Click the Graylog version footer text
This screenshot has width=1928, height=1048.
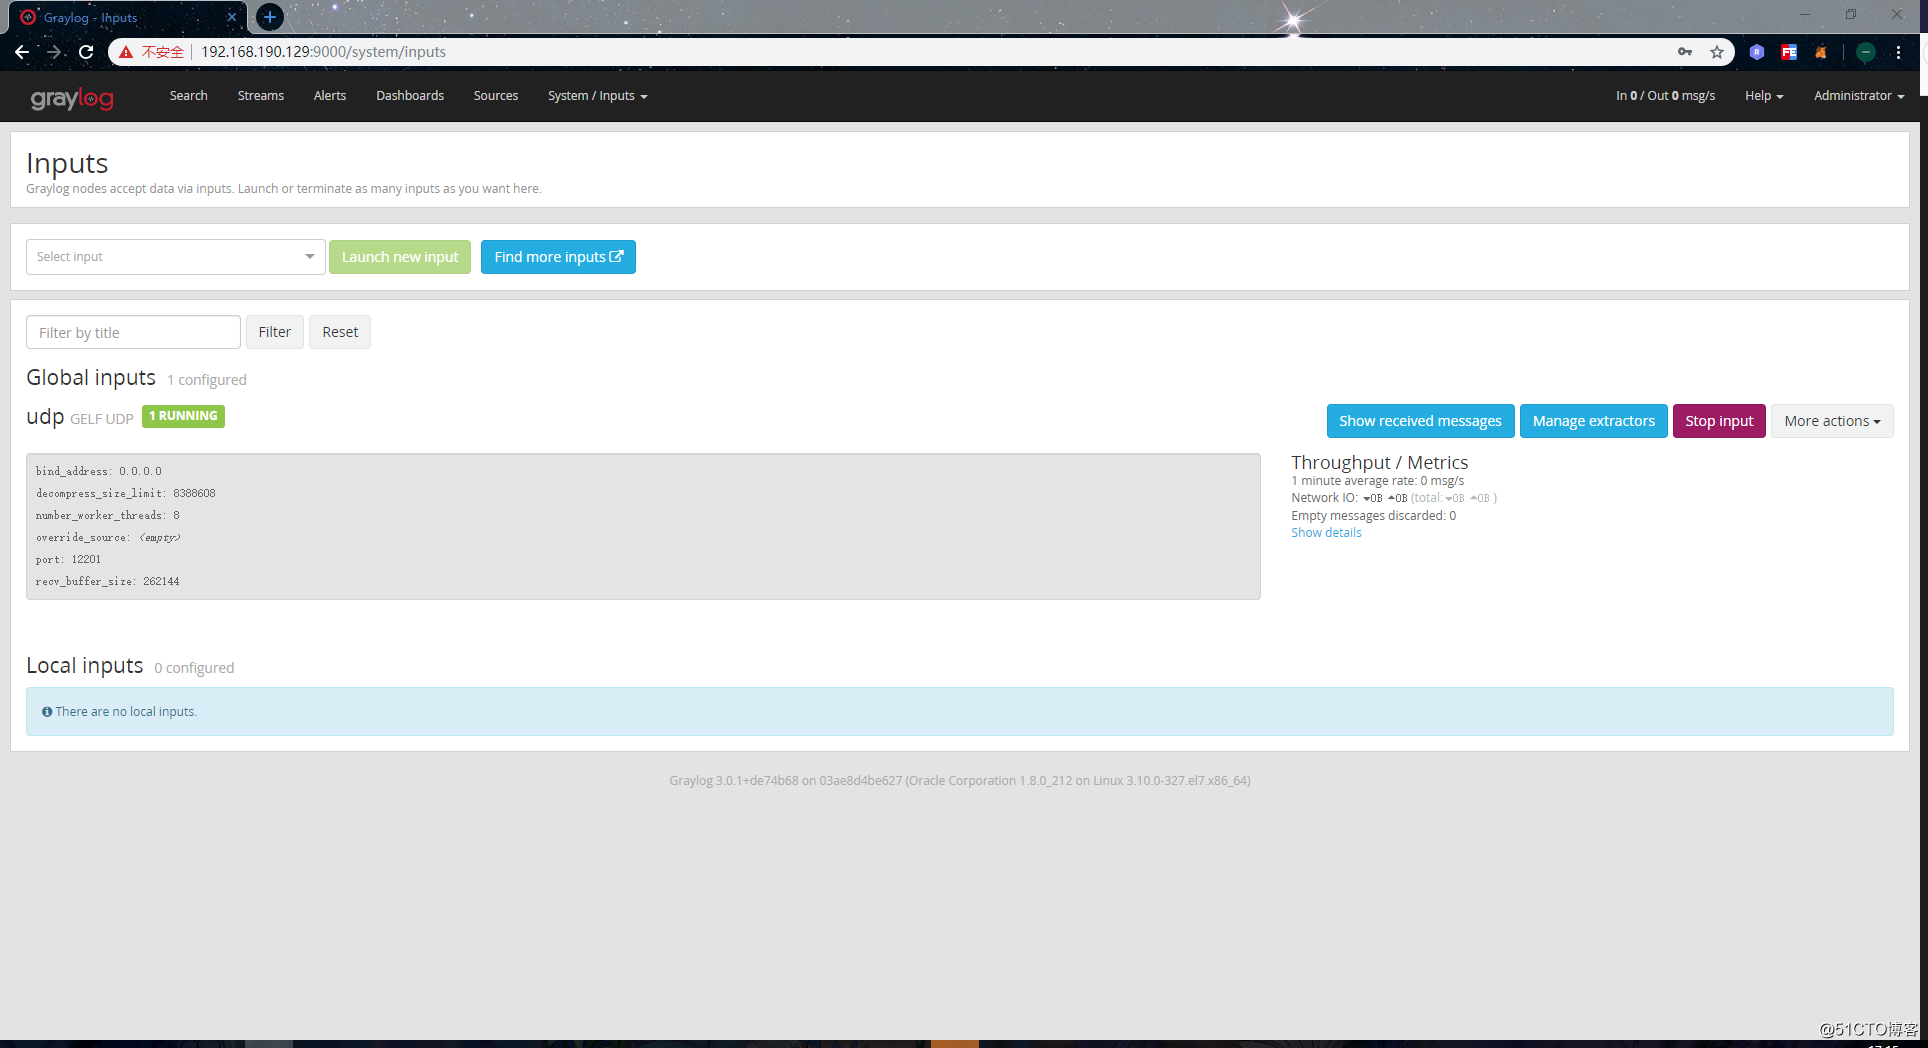960,781
